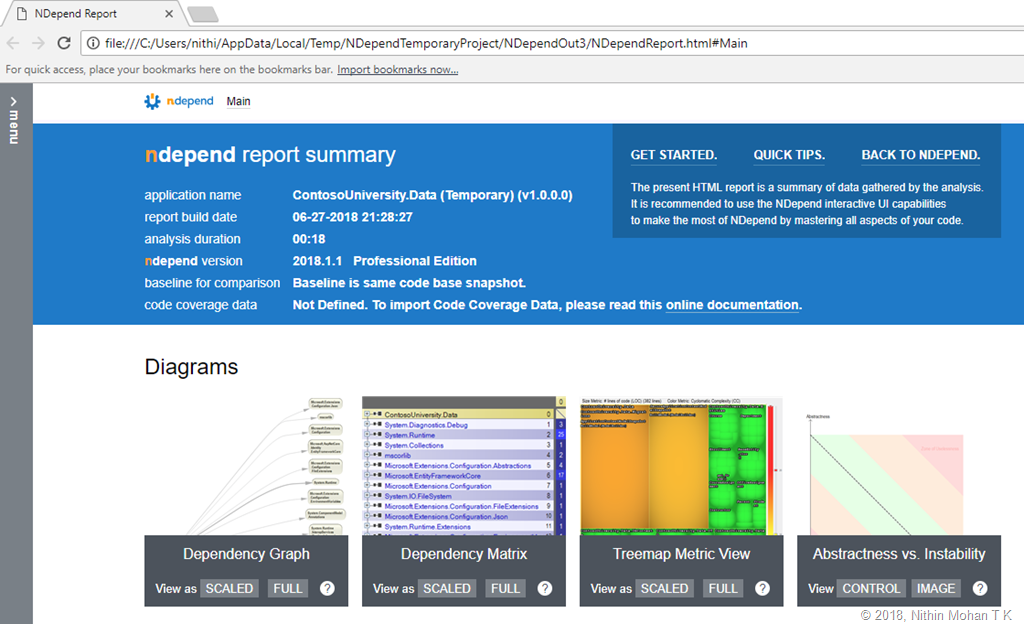
Task: Open help icon for Dependency Matrix
Action: (545, 588)
